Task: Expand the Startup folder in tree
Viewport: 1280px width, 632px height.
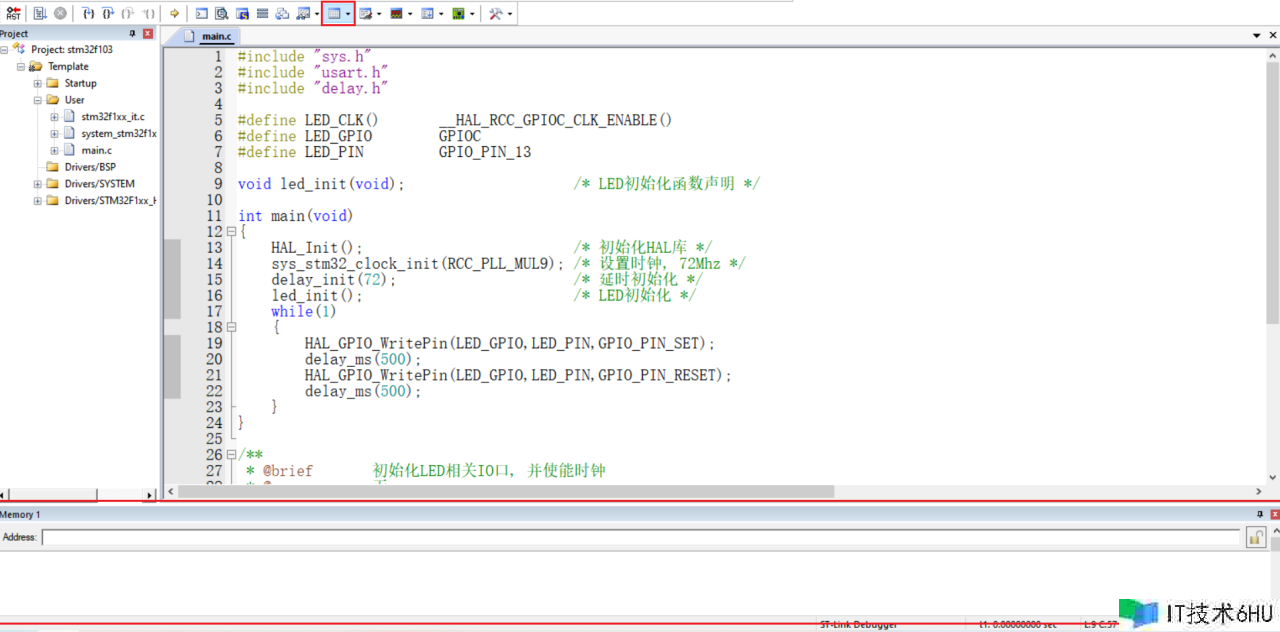Action: [x=38, y=83]
